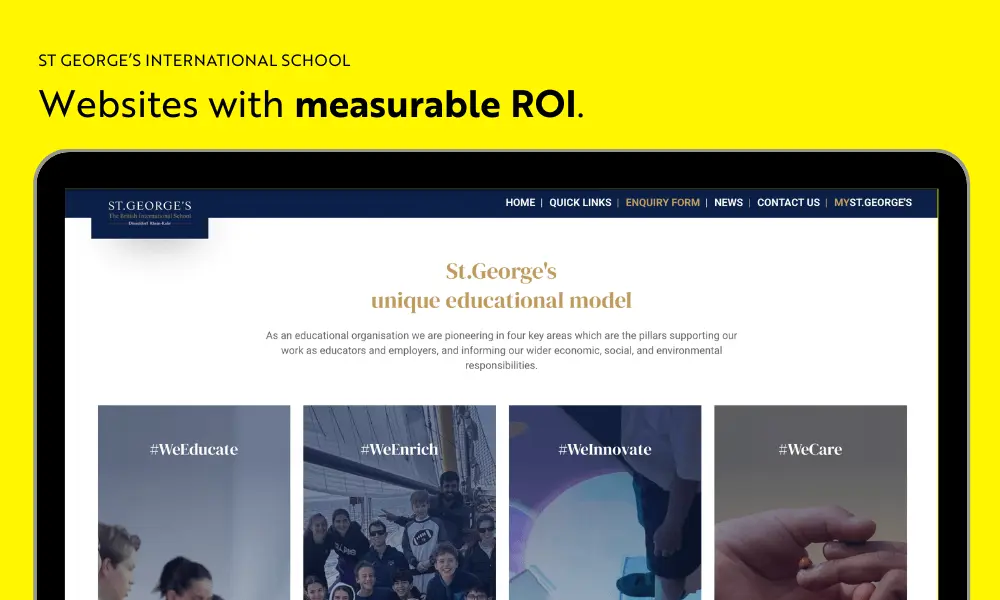Open the #WeCare card title
The height and width of the screenshot is (600, 1000).
click(810, 450)
